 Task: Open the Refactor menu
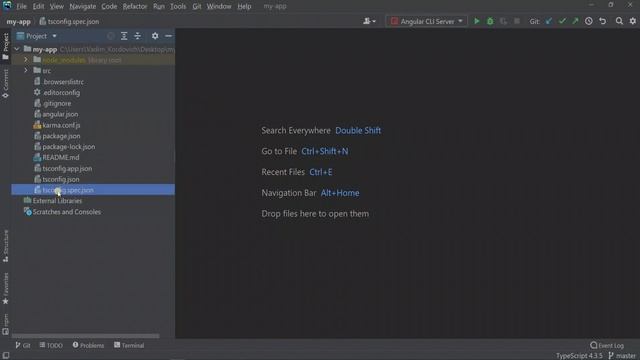click(135, 7)
